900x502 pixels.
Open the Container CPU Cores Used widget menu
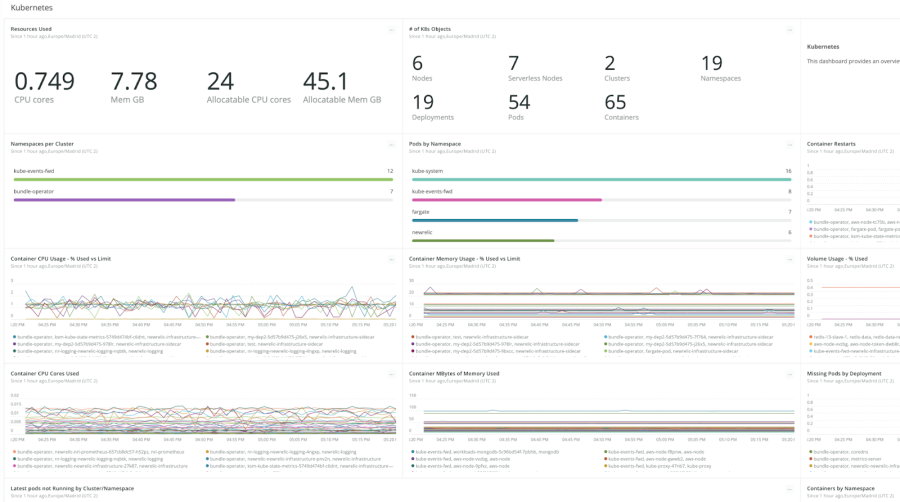tap(391, 374)
